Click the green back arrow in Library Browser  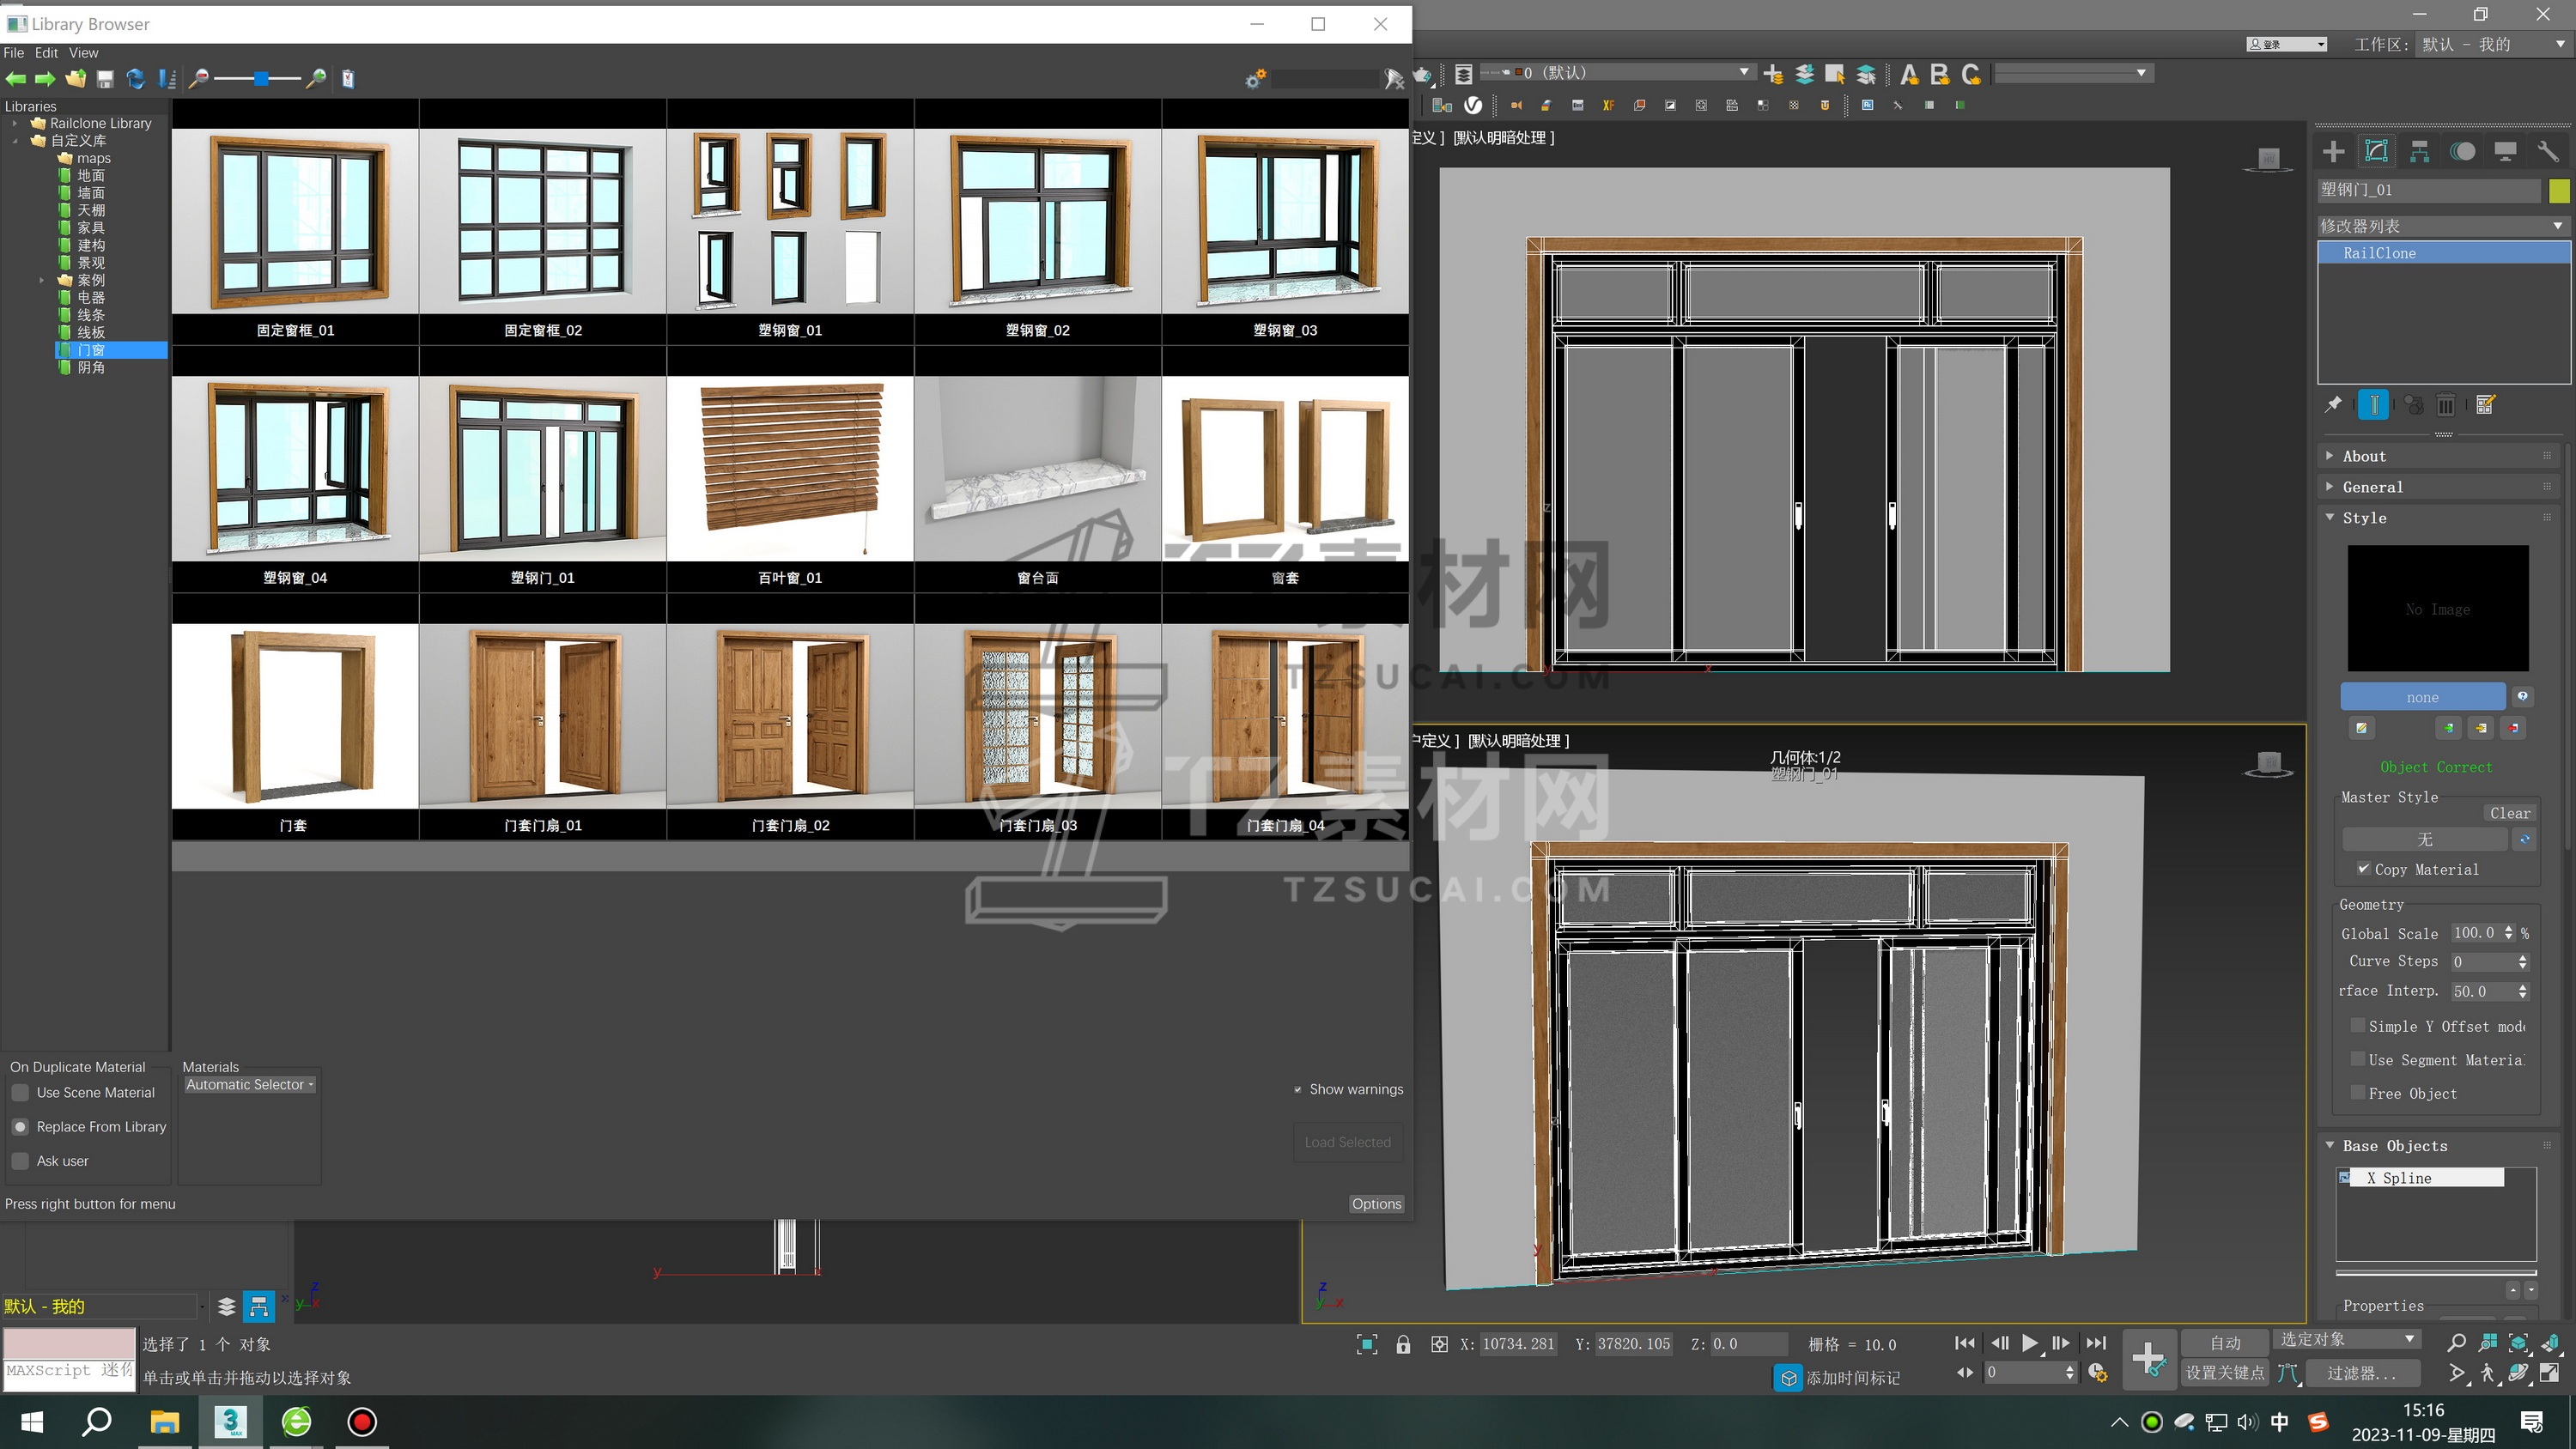[16, 79]
